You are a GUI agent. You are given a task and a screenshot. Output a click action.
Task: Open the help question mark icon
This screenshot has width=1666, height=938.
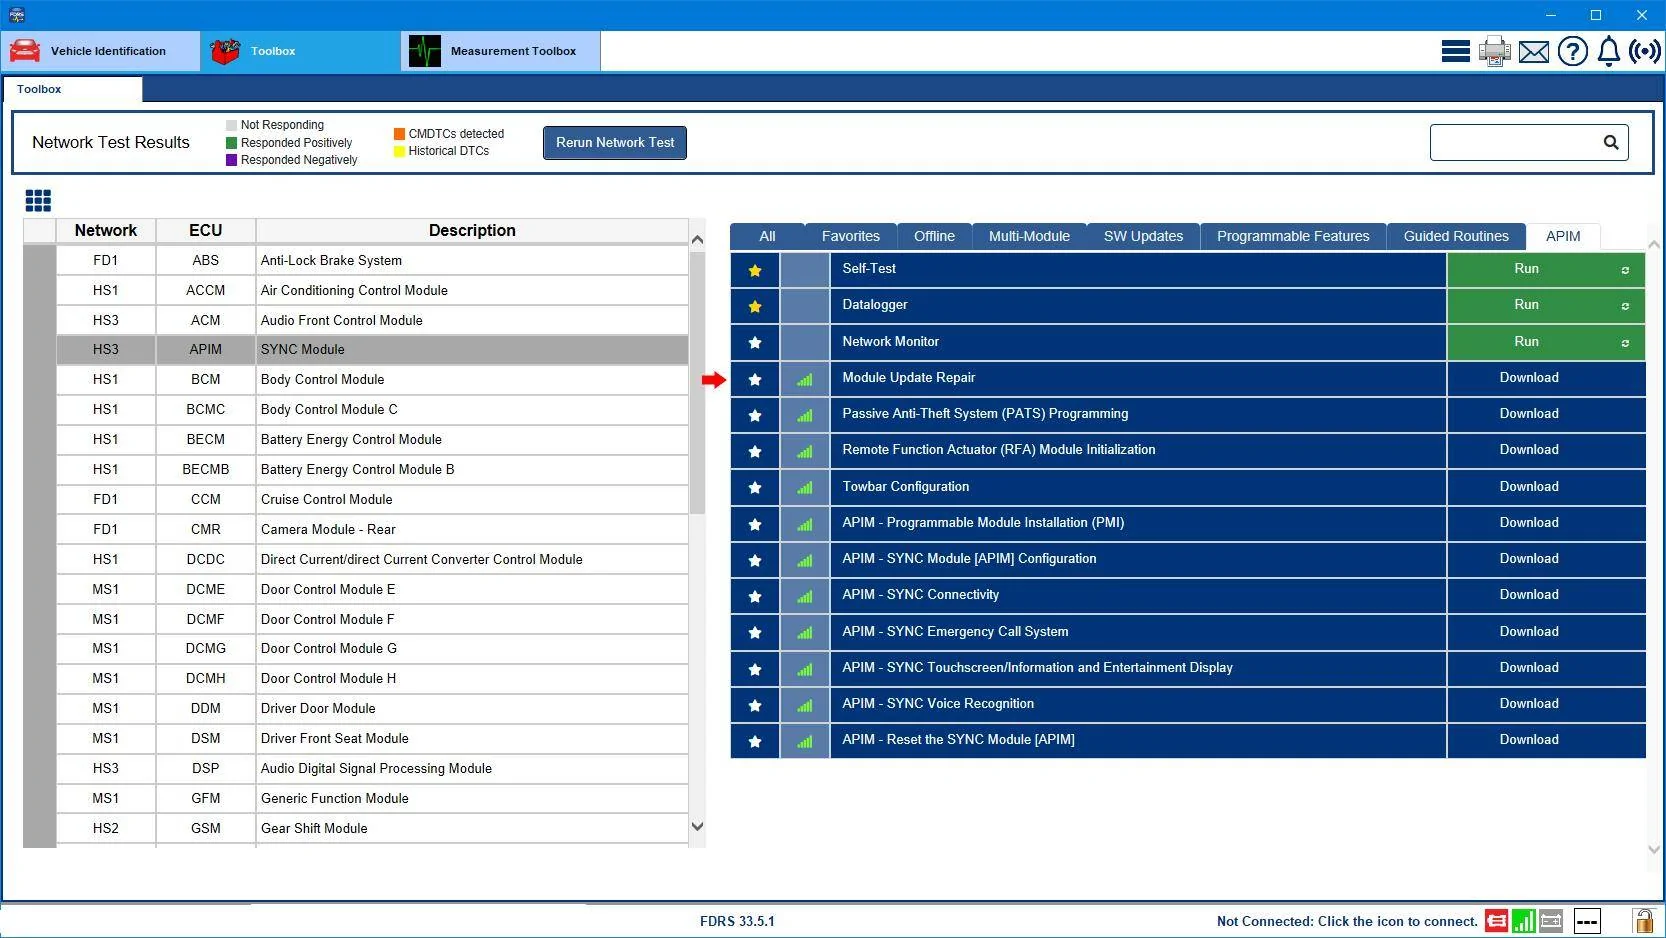[x=1572, y=51]
